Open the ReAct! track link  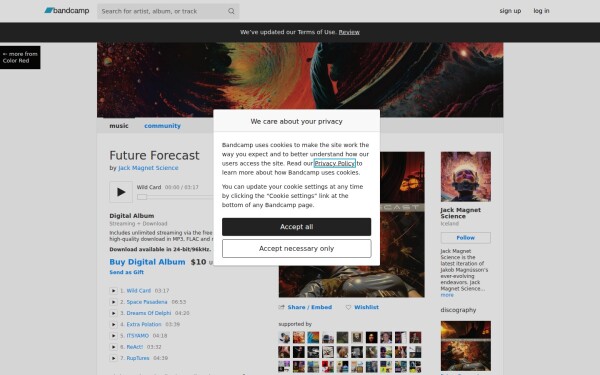click(135, 347)
